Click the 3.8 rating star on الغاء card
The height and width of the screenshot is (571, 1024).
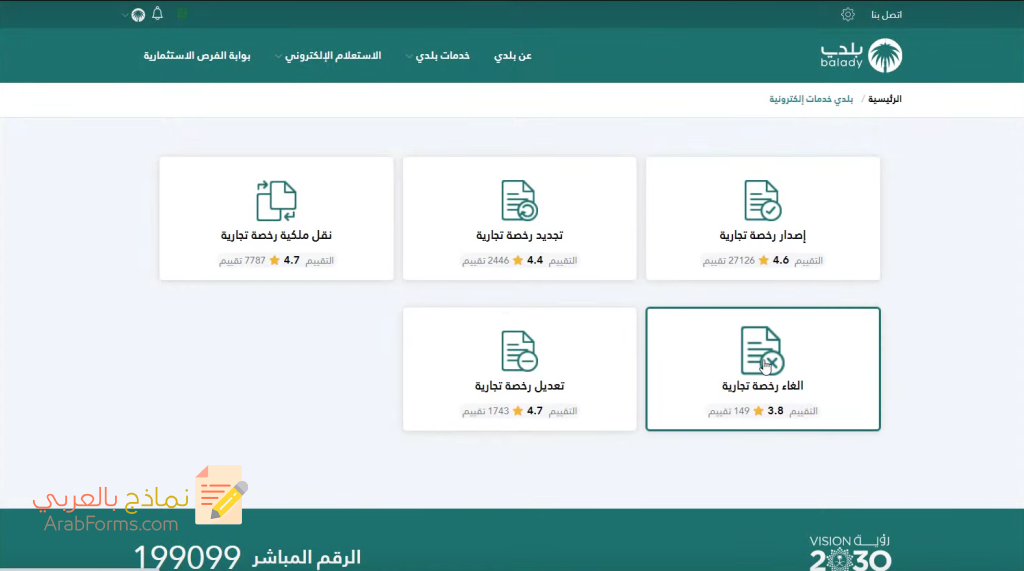tap(758, 411)
